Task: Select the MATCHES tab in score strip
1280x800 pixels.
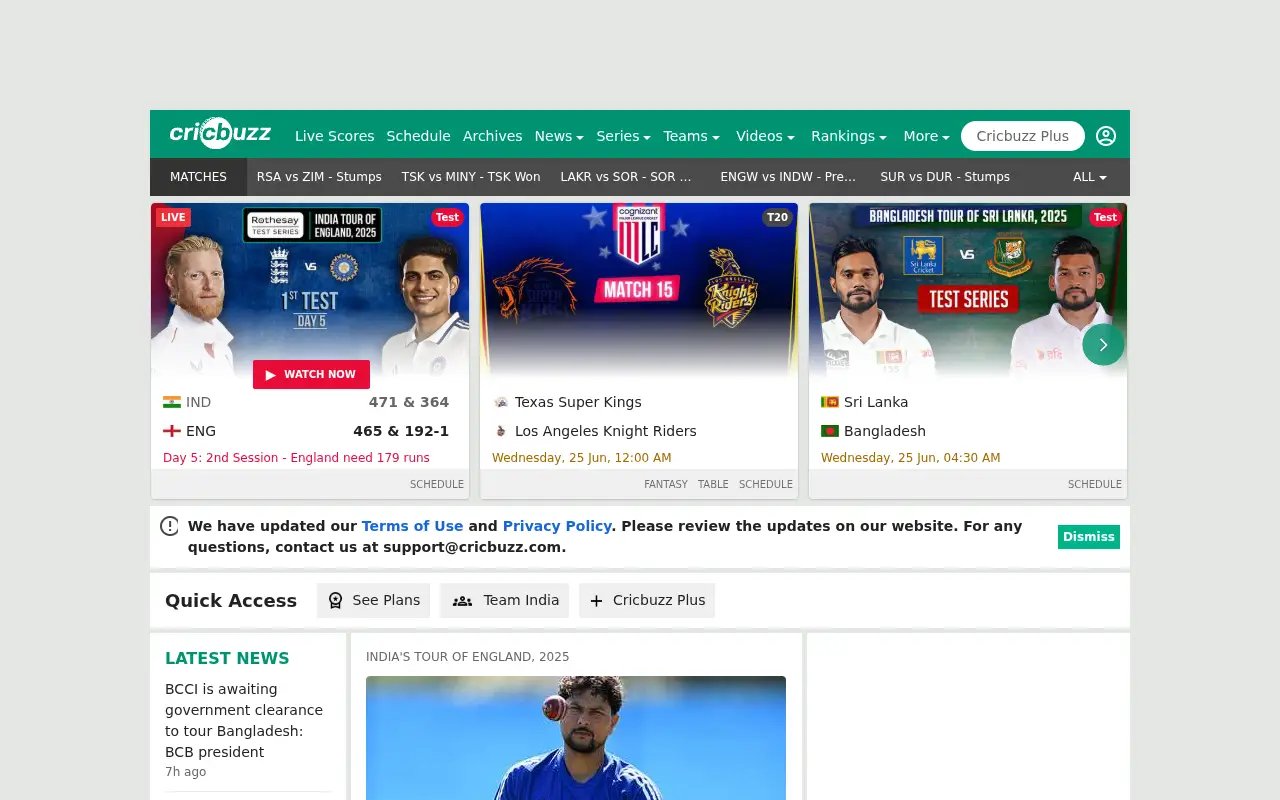Action: pos(198,177)
